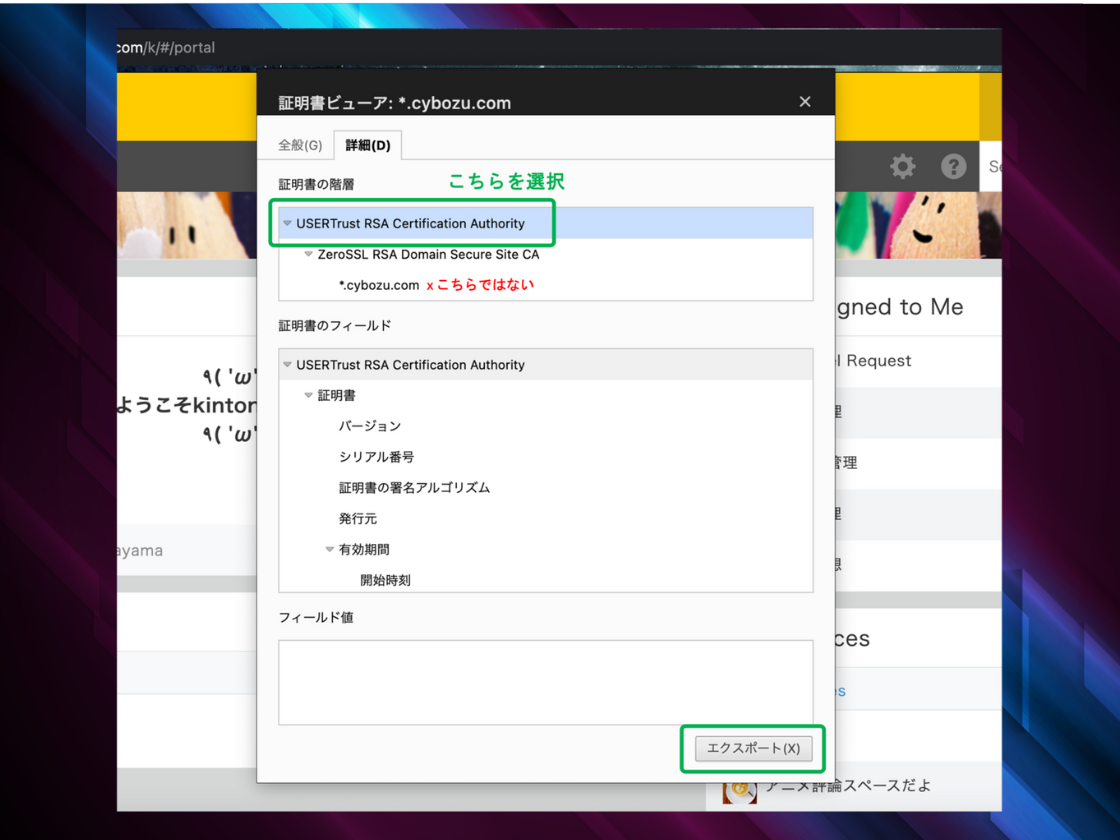Pick the 発行元 field
This screenshot has width=1120, height=840.
click(x=358, y=519)
